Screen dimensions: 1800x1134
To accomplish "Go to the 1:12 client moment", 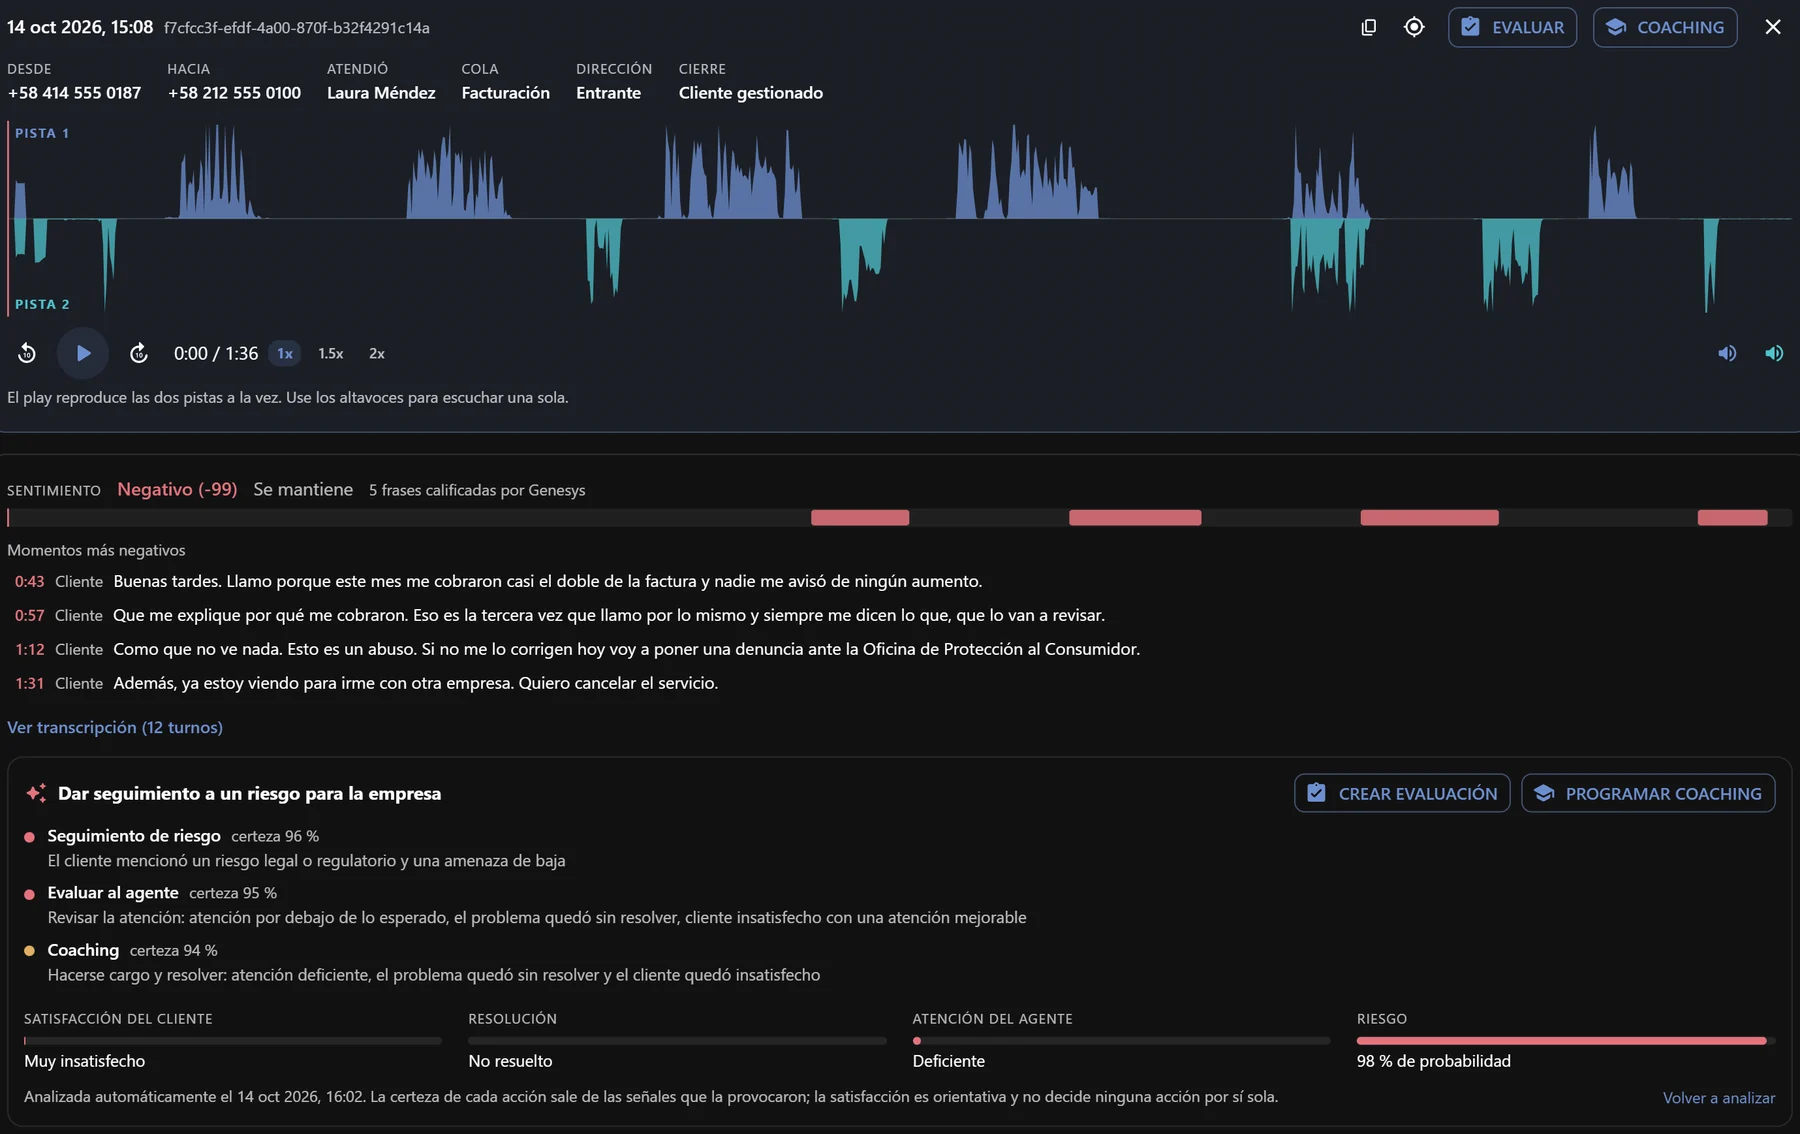I will 29,649.
